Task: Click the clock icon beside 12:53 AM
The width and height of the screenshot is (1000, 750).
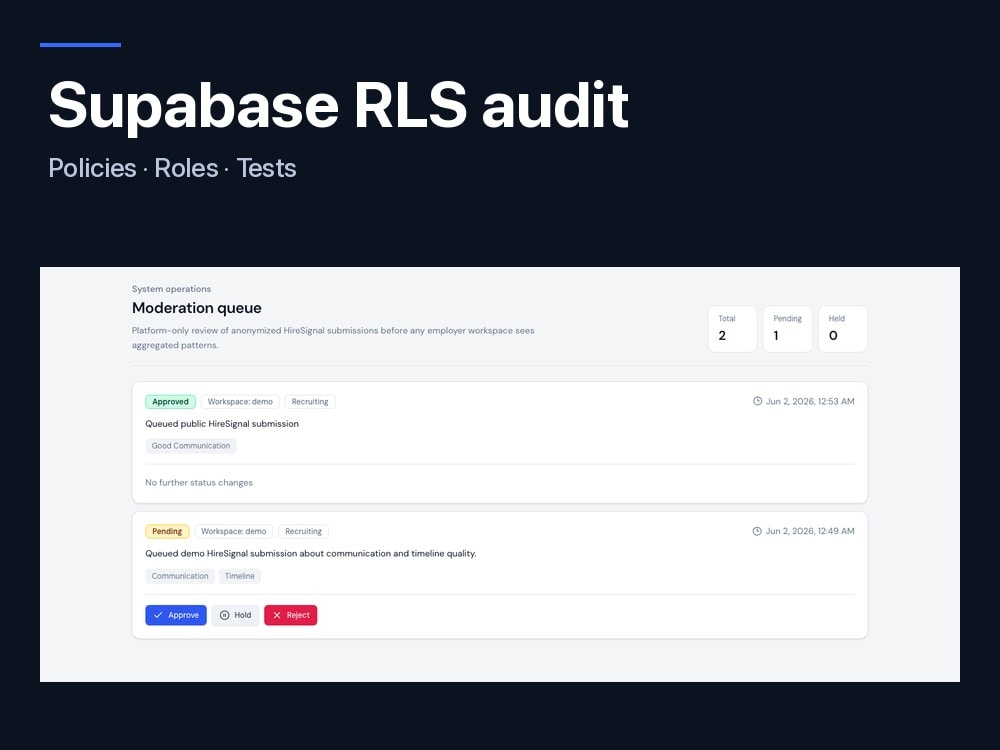Action: [757, 401]
